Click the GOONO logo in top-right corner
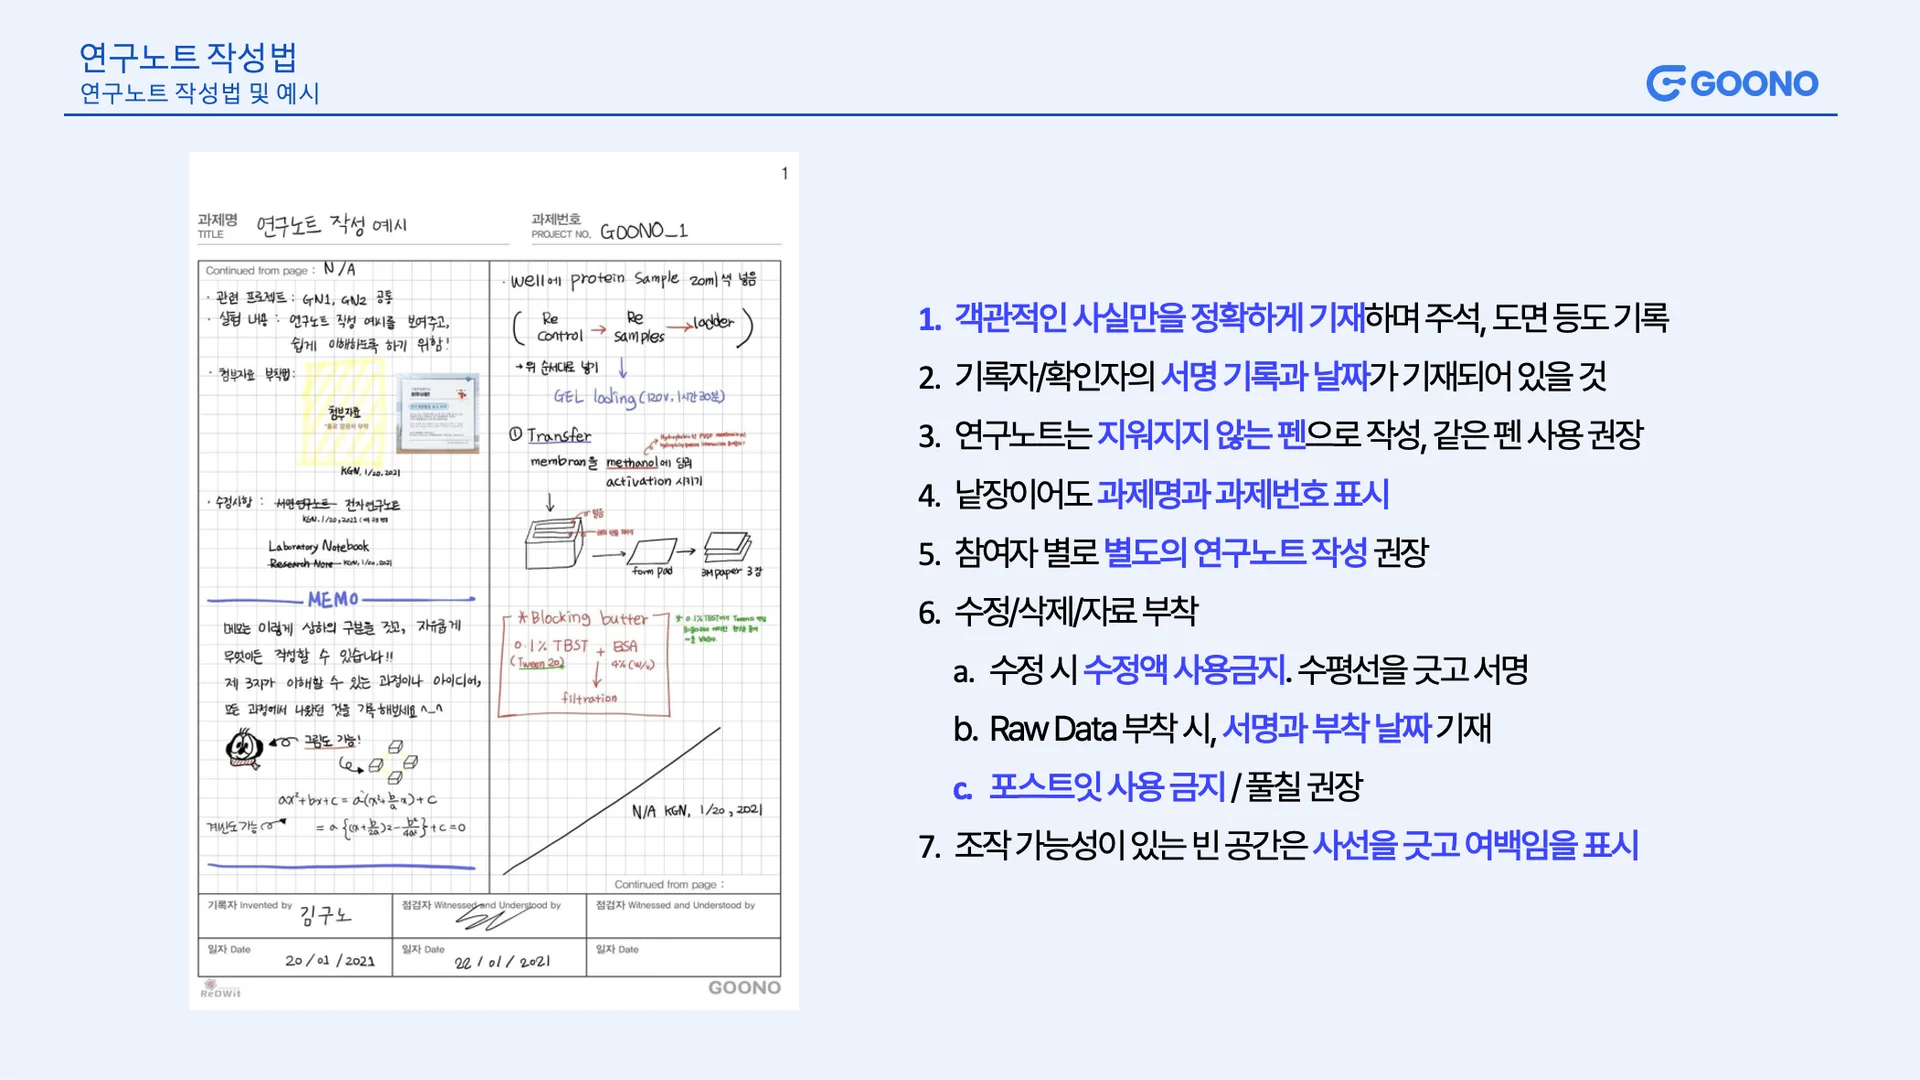Screen dimensions: 1920x1080 point(1732,83)
